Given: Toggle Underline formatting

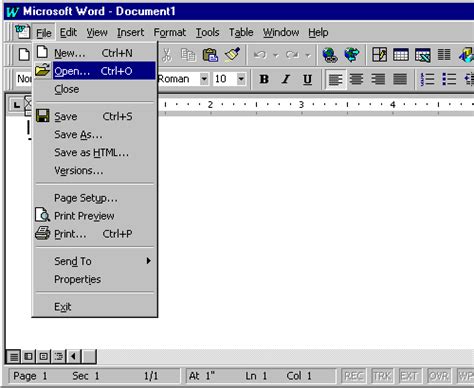Looking at the screenshot, I should (307, 79).
